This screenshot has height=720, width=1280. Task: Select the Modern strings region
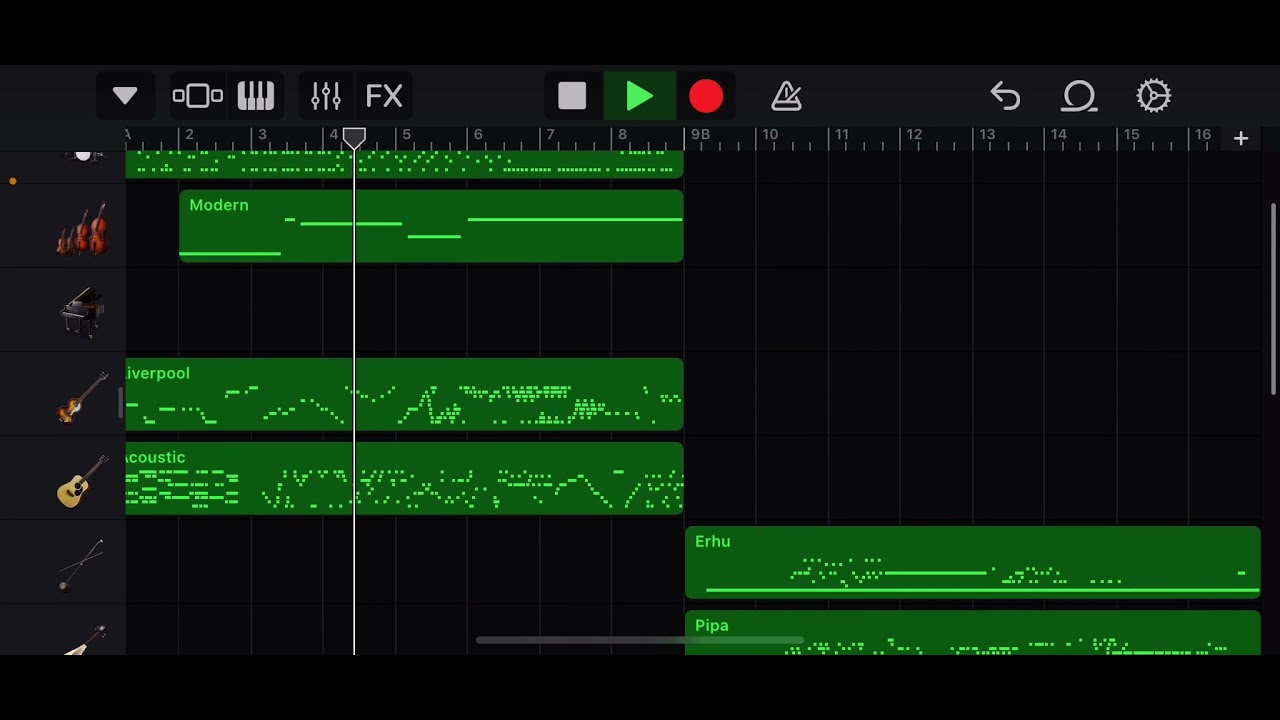[431, 226]
